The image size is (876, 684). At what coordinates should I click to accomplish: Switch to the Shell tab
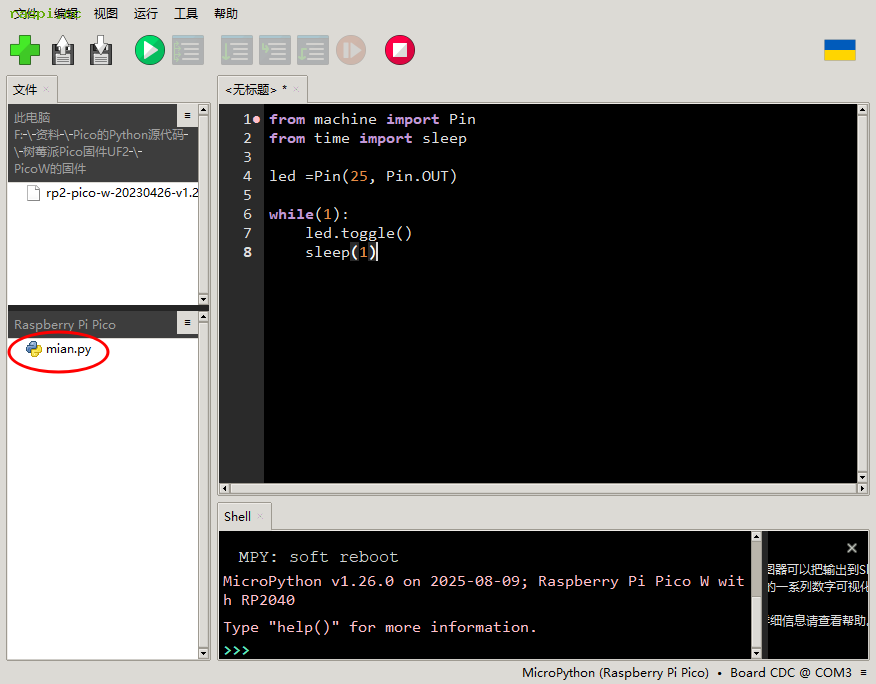238,517
